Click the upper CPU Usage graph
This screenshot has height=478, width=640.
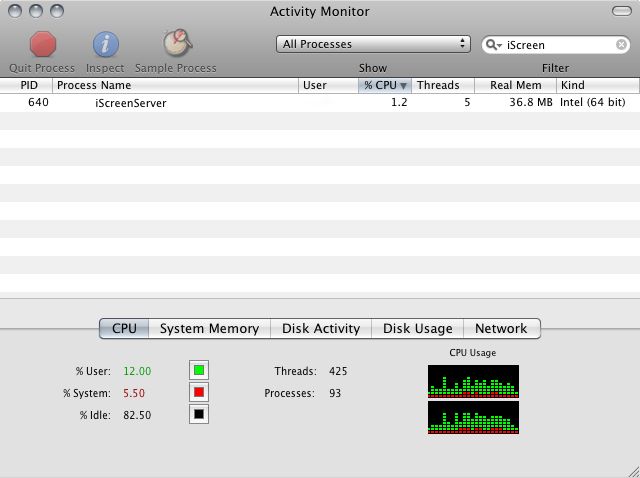pos(473,381)
